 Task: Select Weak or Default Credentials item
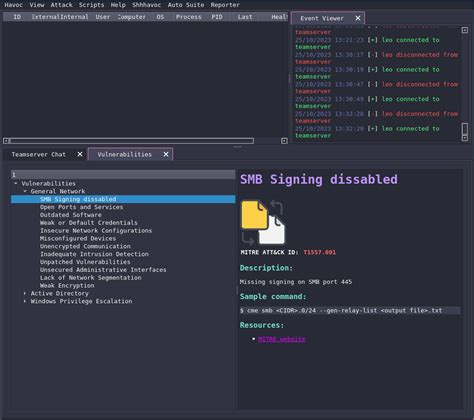click(89, 223)
